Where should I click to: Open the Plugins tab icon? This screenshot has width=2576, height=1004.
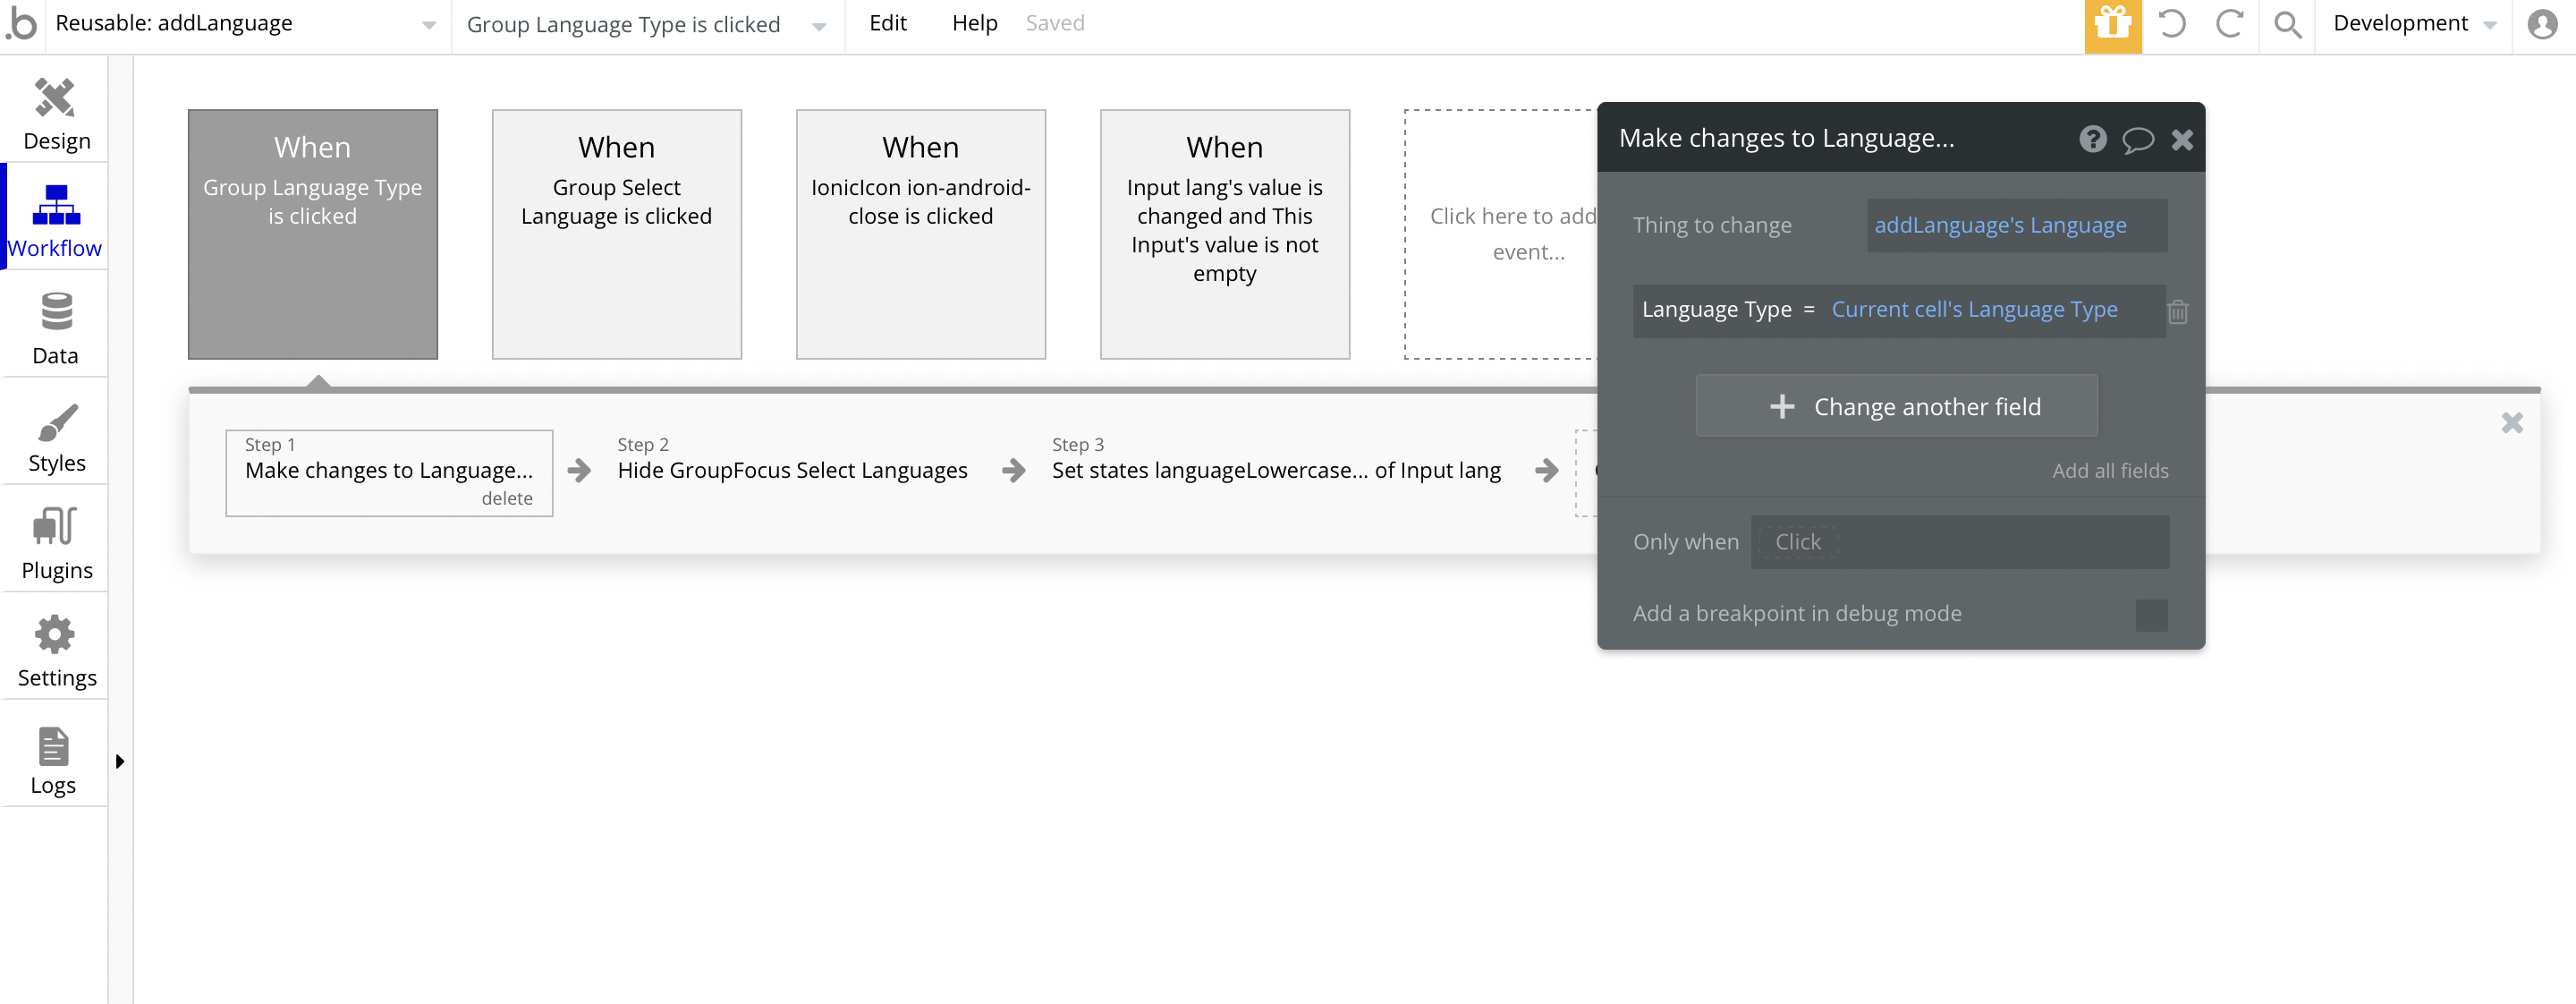(55, 543)
